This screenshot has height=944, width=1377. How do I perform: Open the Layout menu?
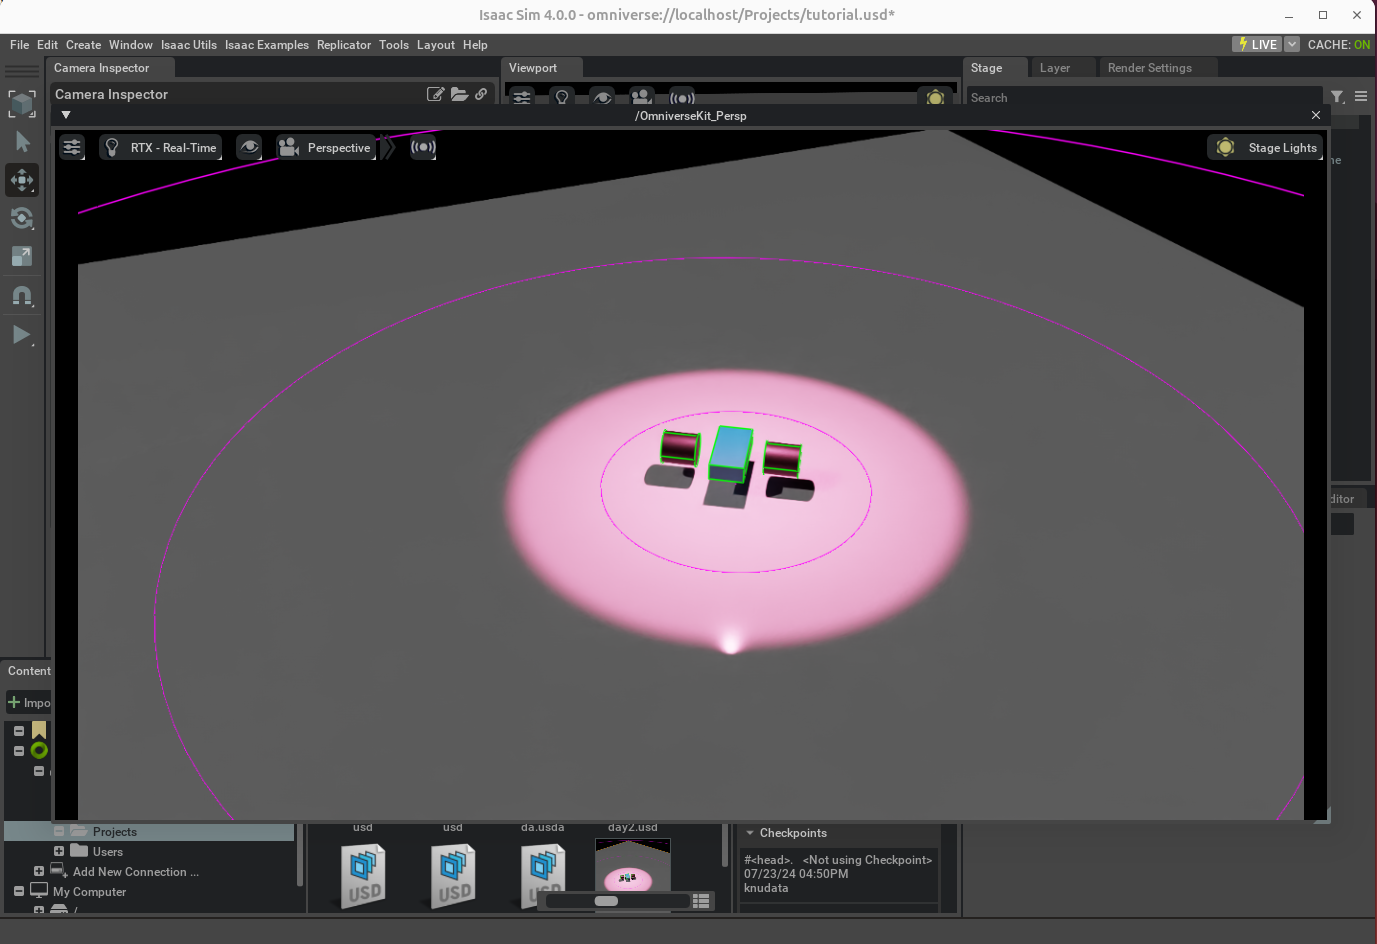point(435,45)
